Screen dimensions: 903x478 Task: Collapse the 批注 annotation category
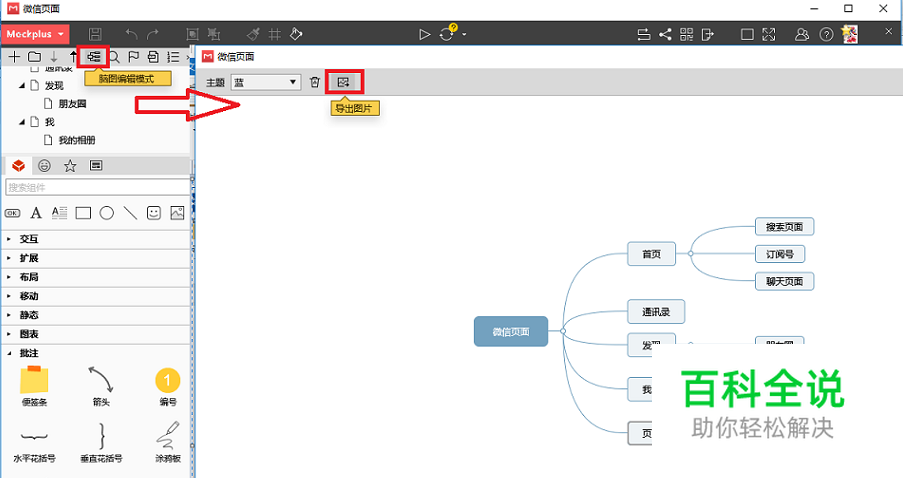[x=10, y=353]
